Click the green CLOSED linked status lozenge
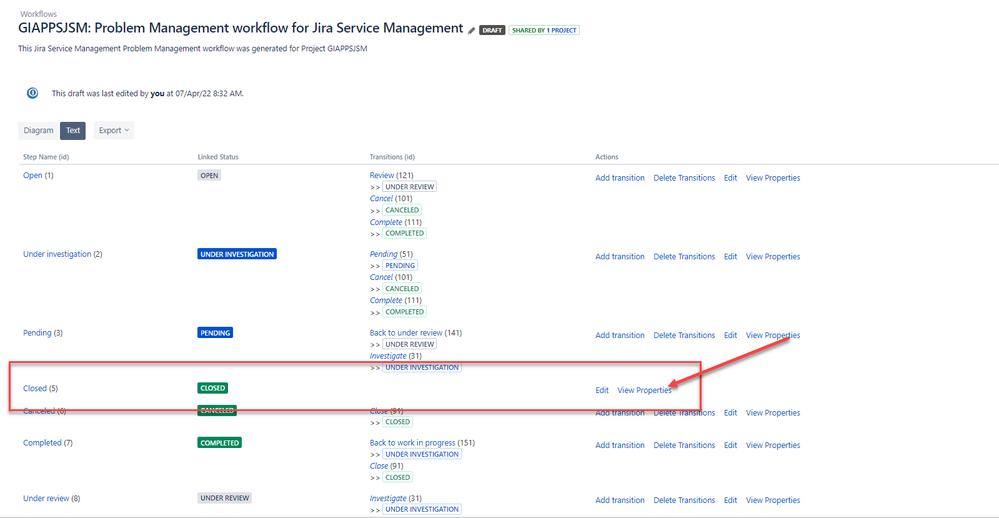 pos(213,388)
